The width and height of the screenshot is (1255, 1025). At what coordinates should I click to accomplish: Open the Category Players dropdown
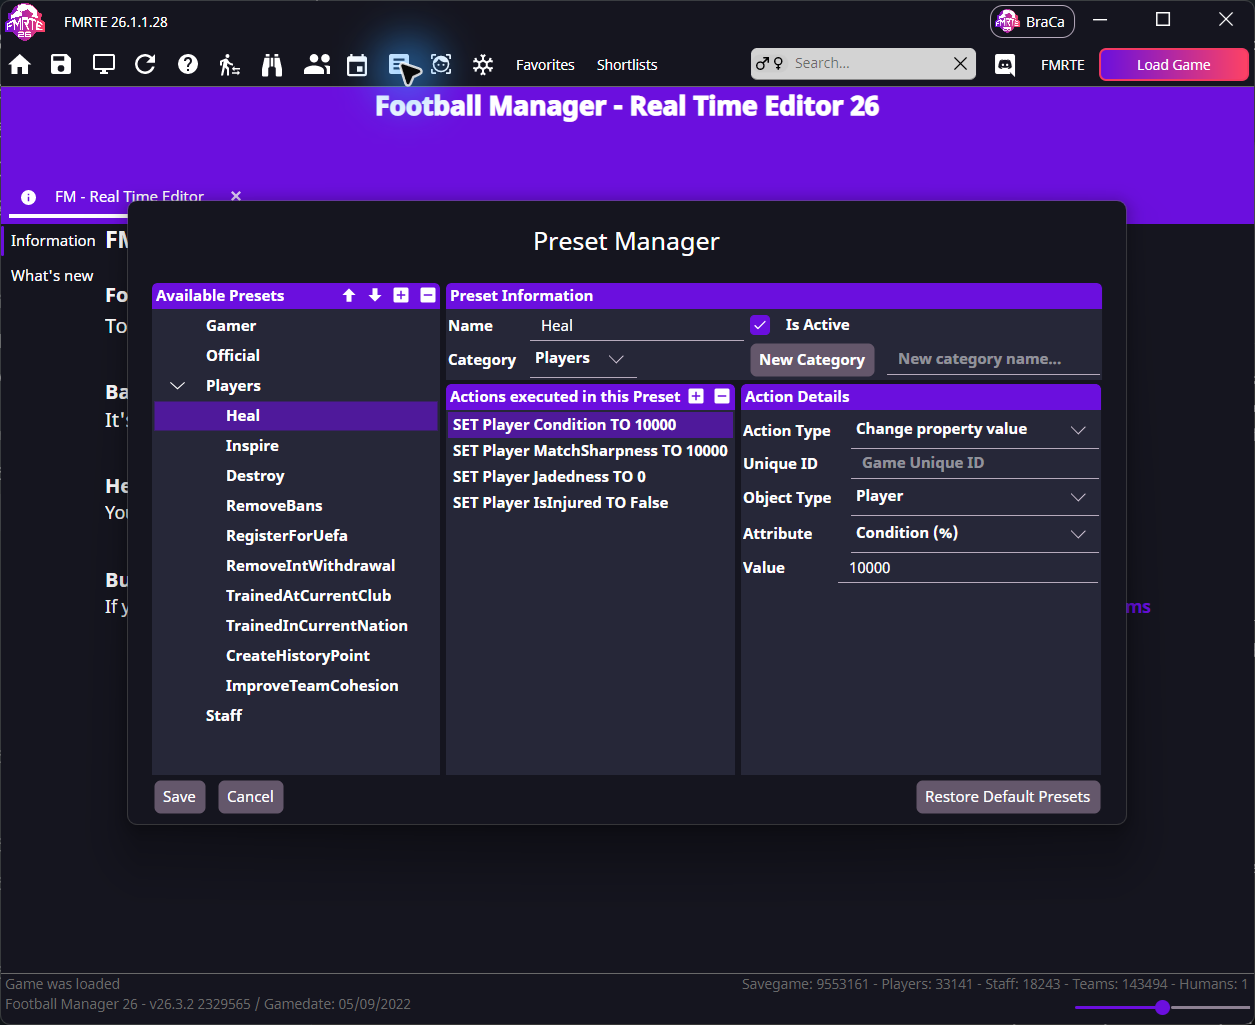[x=581, y=358]
